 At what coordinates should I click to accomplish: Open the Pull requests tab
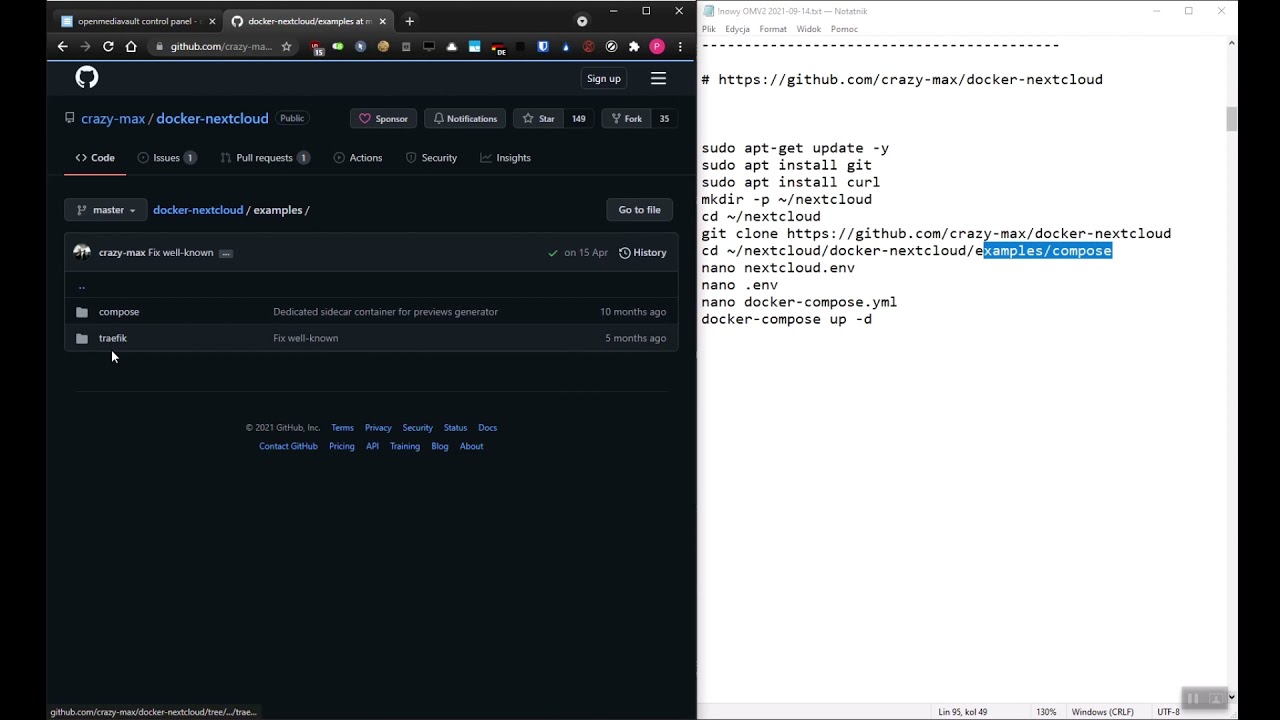pos(265,158)
